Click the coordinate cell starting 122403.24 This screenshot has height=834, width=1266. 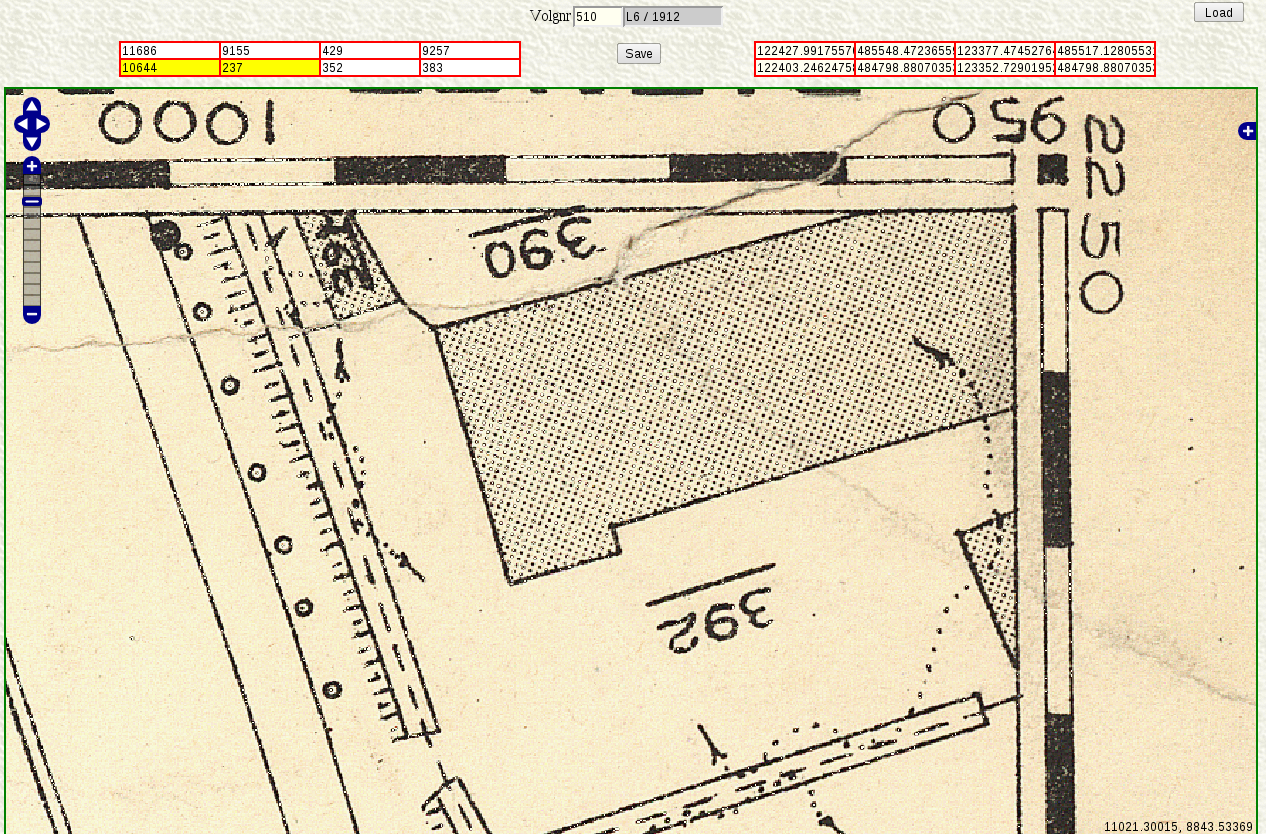[x=805, y=68]
